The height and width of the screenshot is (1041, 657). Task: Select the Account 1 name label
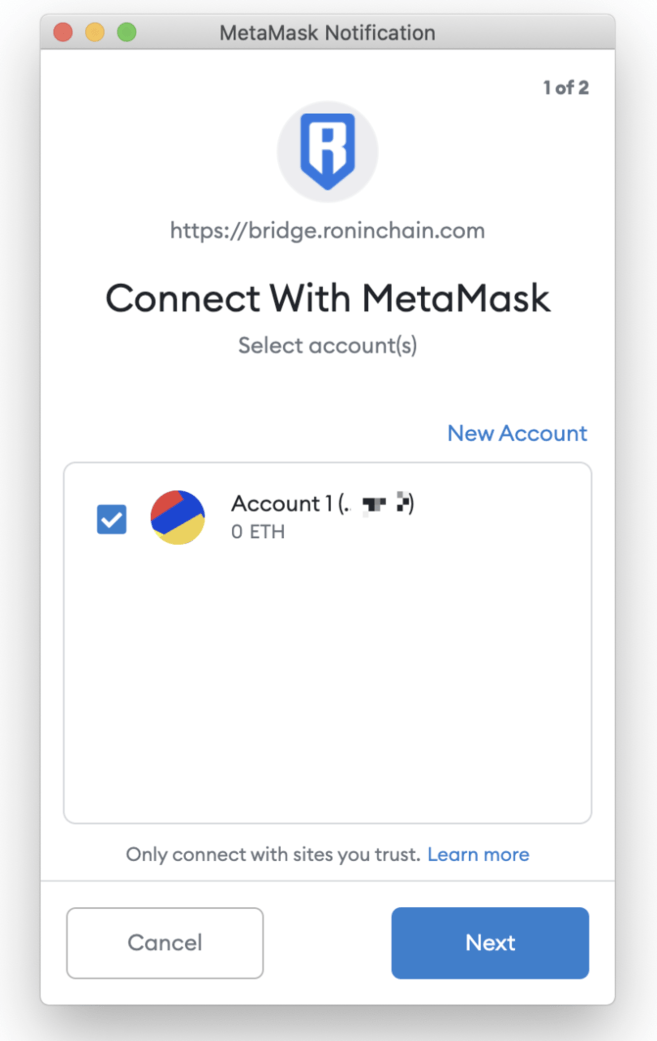[x=277, y=503]
